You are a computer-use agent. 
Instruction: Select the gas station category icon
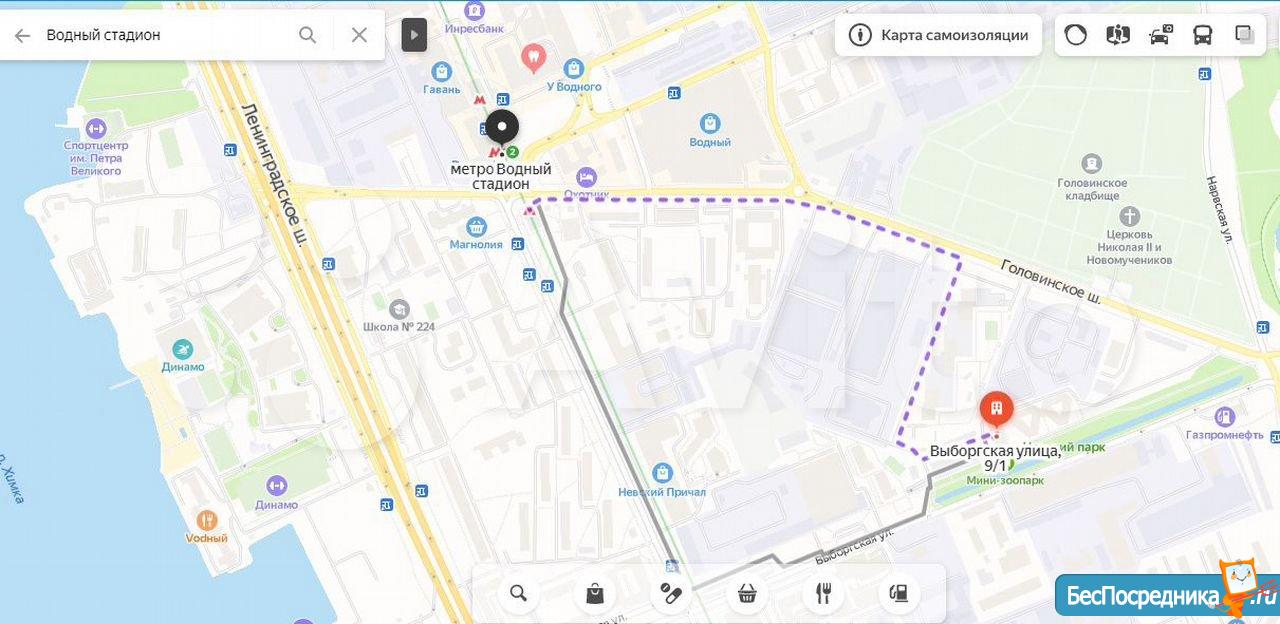899,594
